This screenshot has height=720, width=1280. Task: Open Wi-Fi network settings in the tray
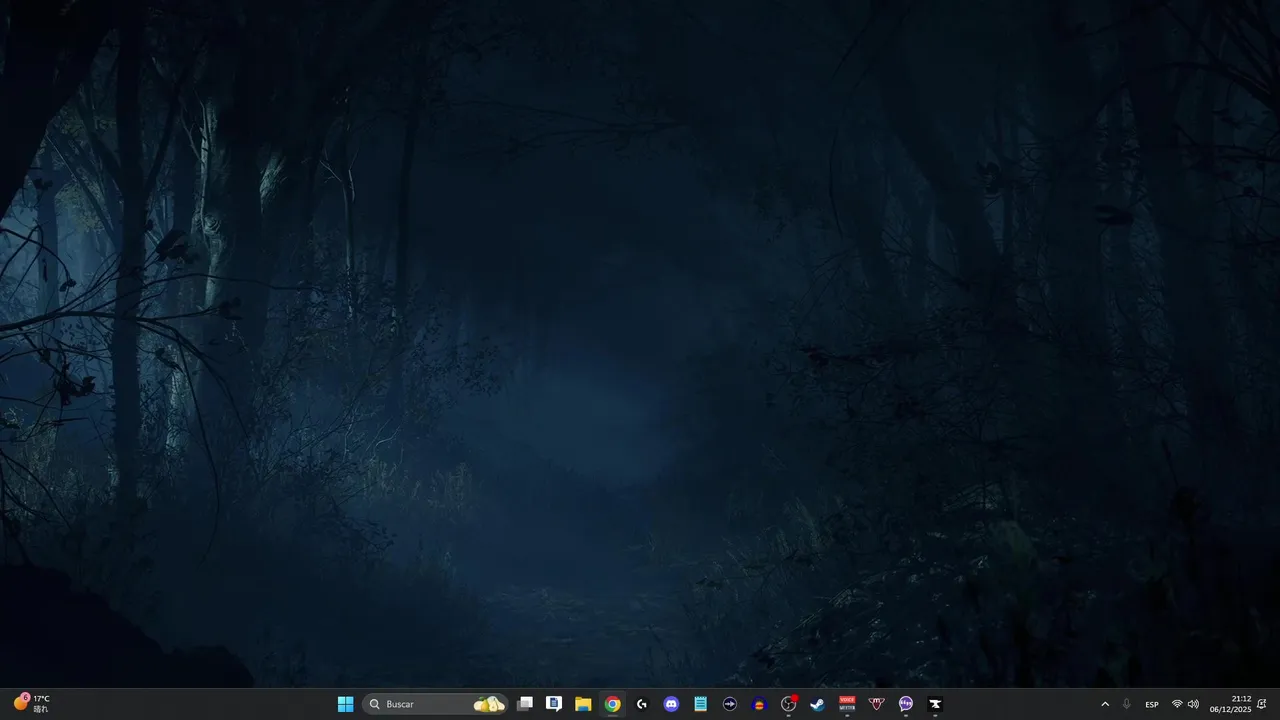[x=1177, y=704]
